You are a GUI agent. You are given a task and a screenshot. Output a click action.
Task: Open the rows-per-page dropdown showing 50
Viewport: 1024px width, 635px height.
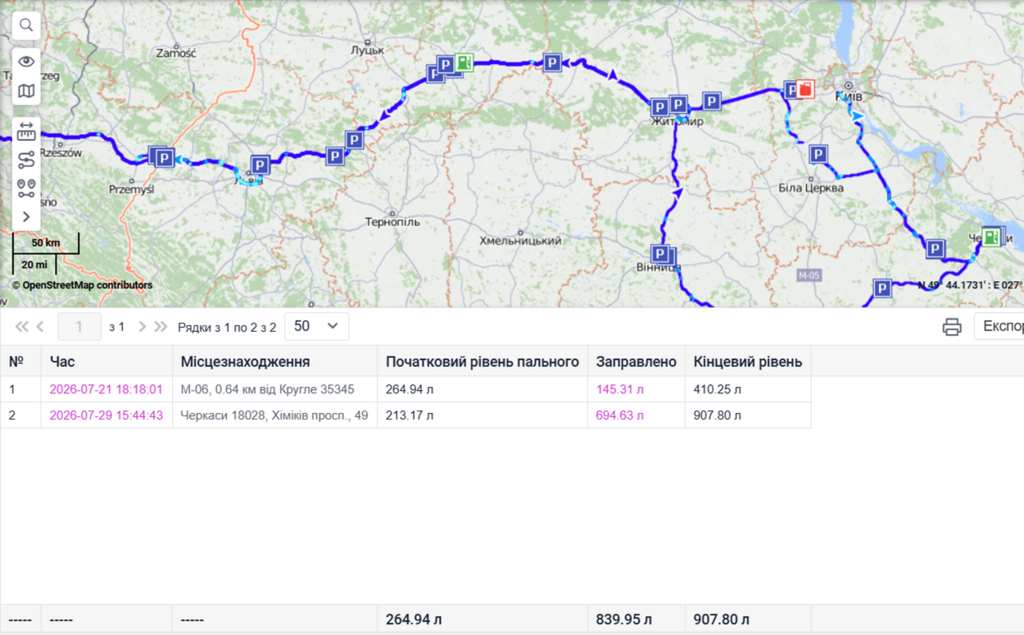(x=317, y=326)
